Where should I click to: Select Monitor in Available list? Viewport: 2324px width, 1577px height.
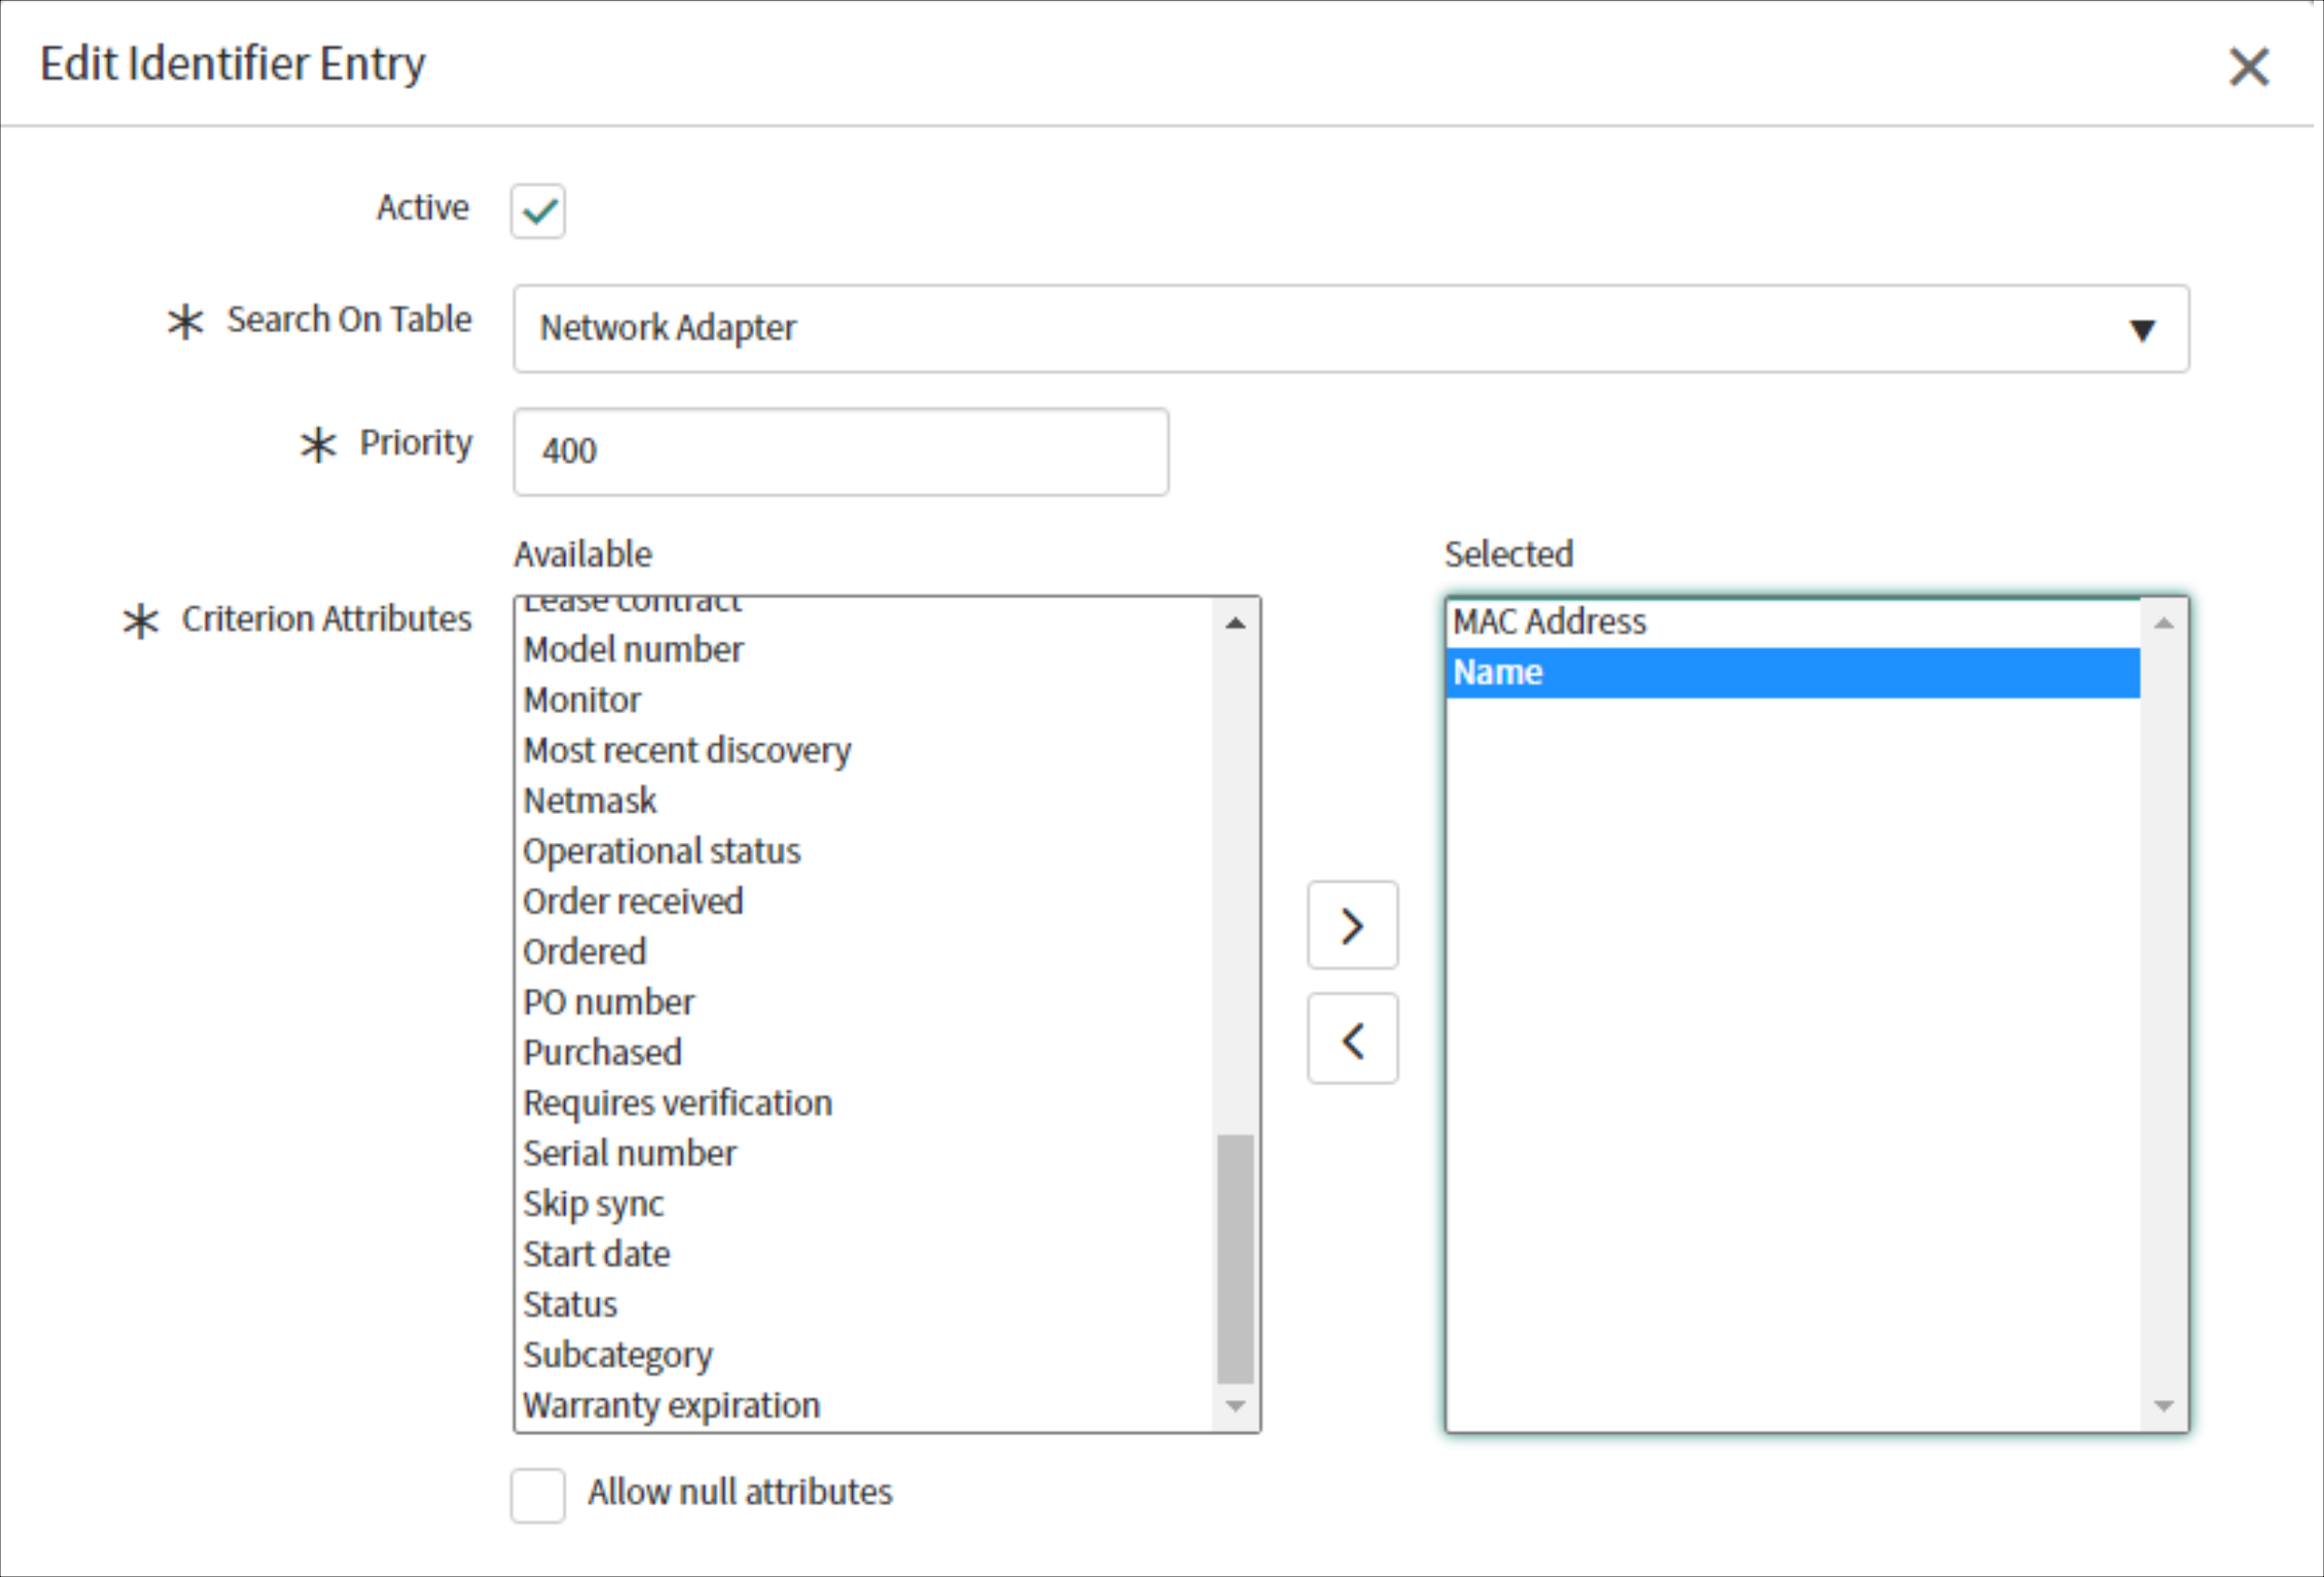point(866,700)
